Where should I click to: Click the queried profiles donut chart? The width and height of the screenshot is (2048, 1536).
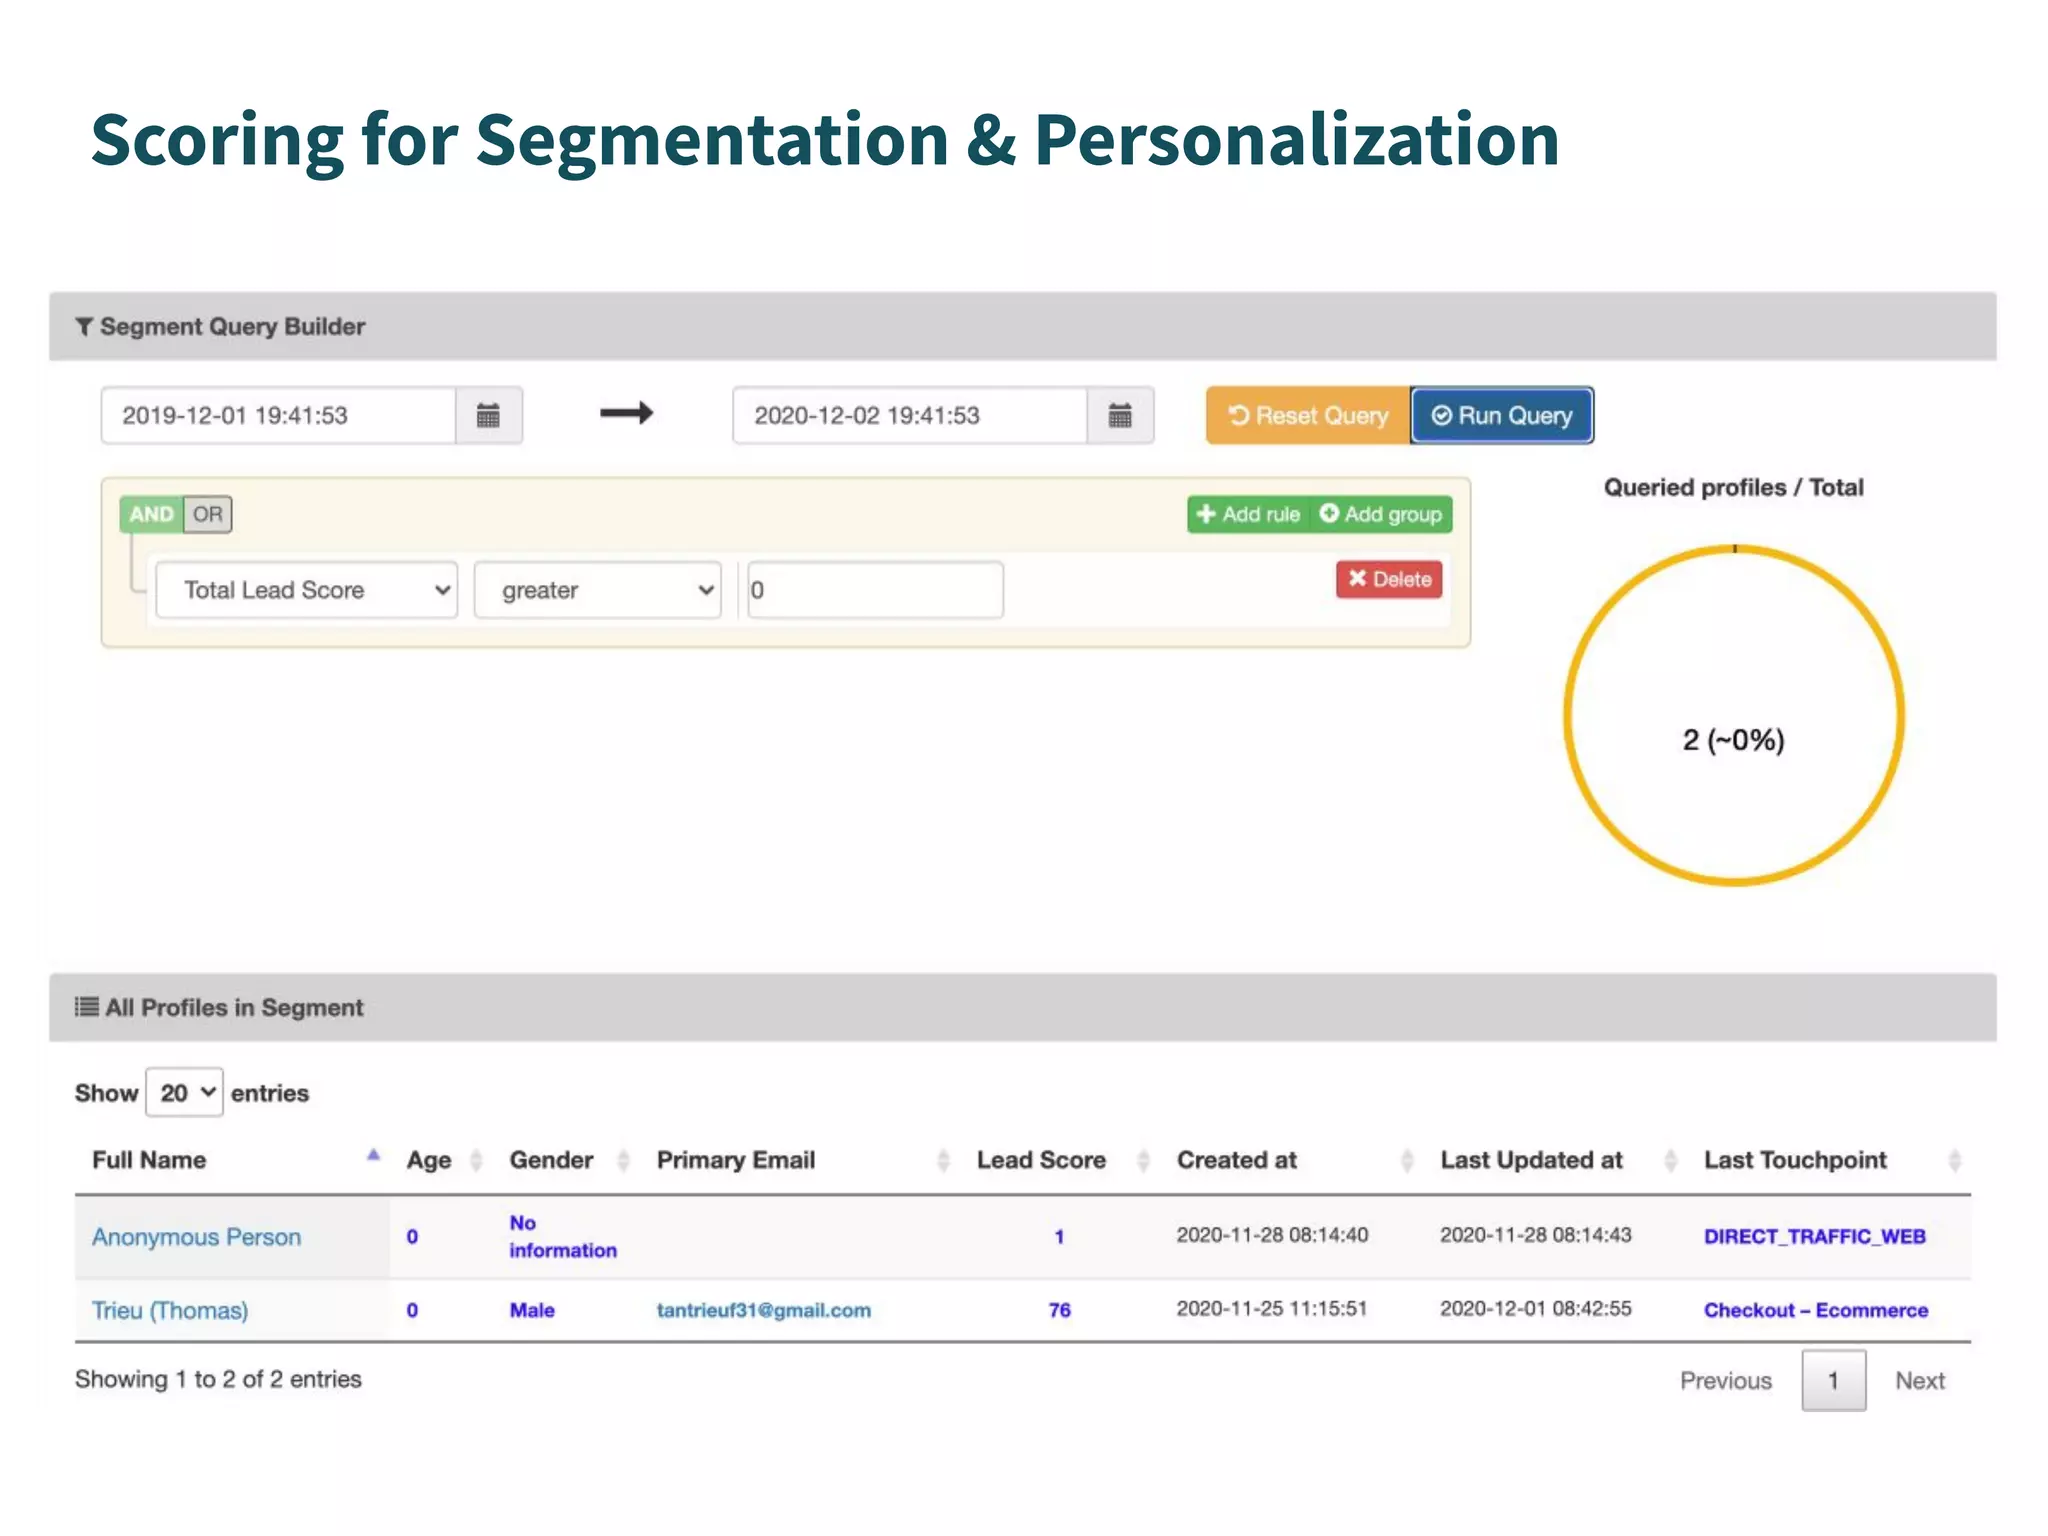click(1734, 715)
